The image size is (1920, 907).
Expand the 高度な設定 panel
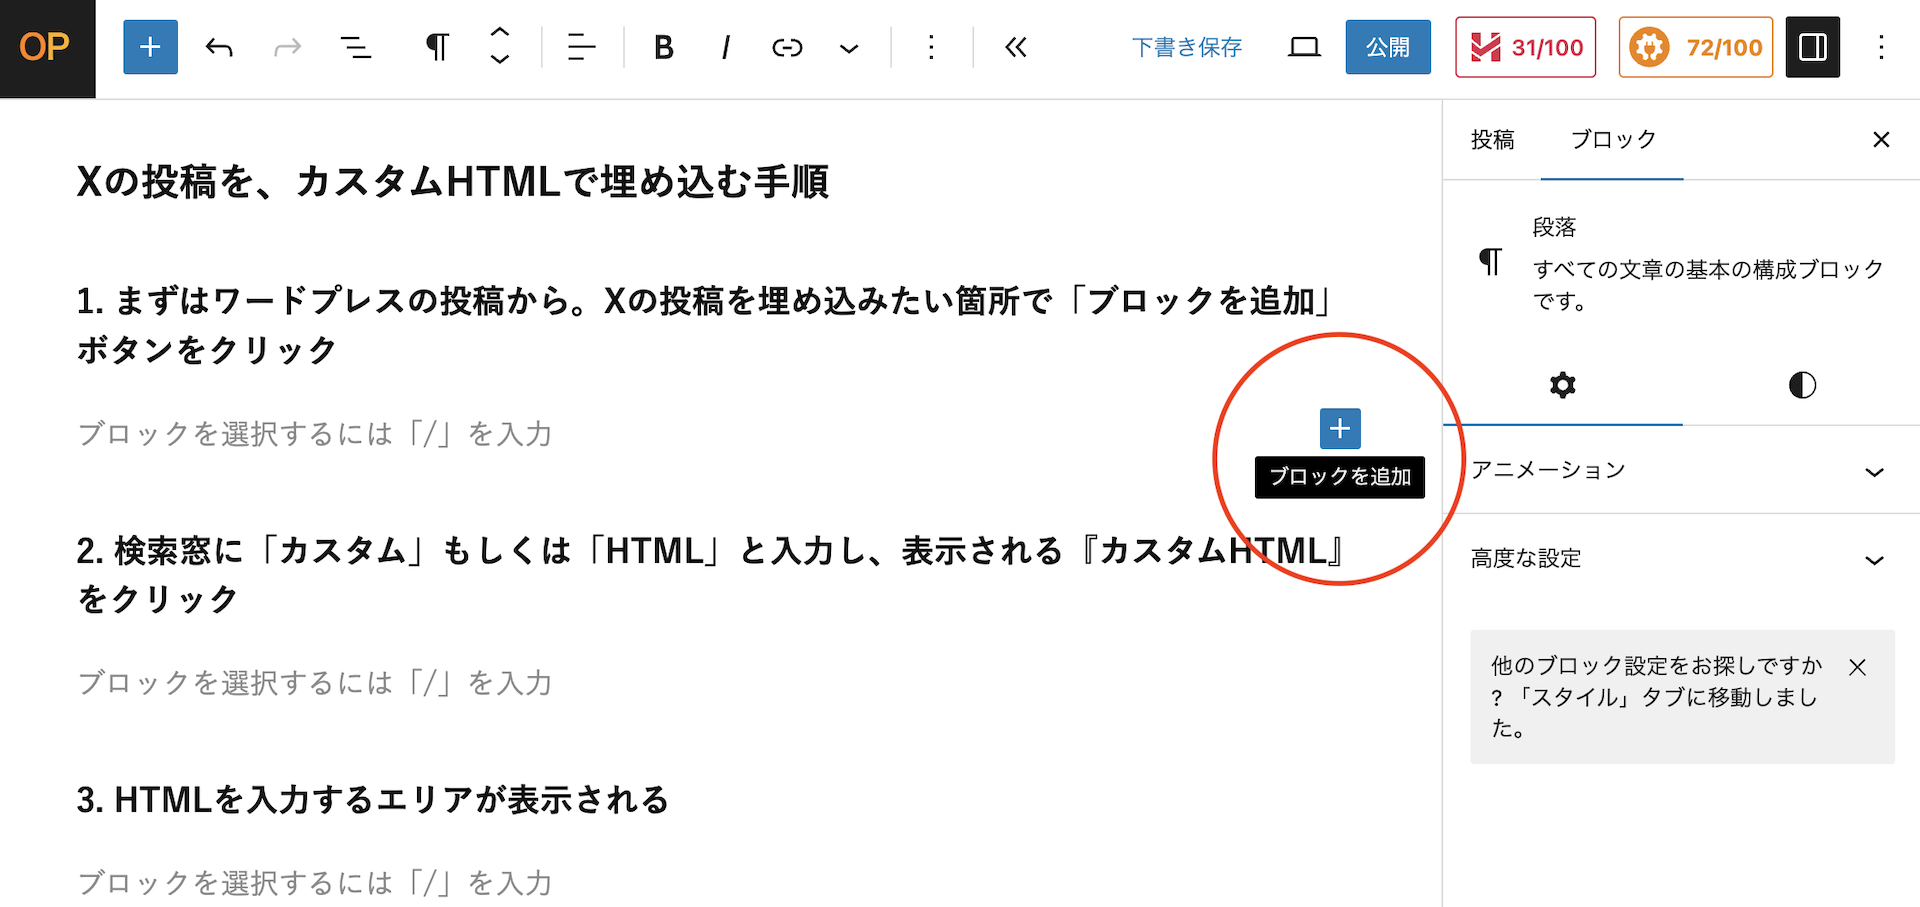(x=1680, y=558)
